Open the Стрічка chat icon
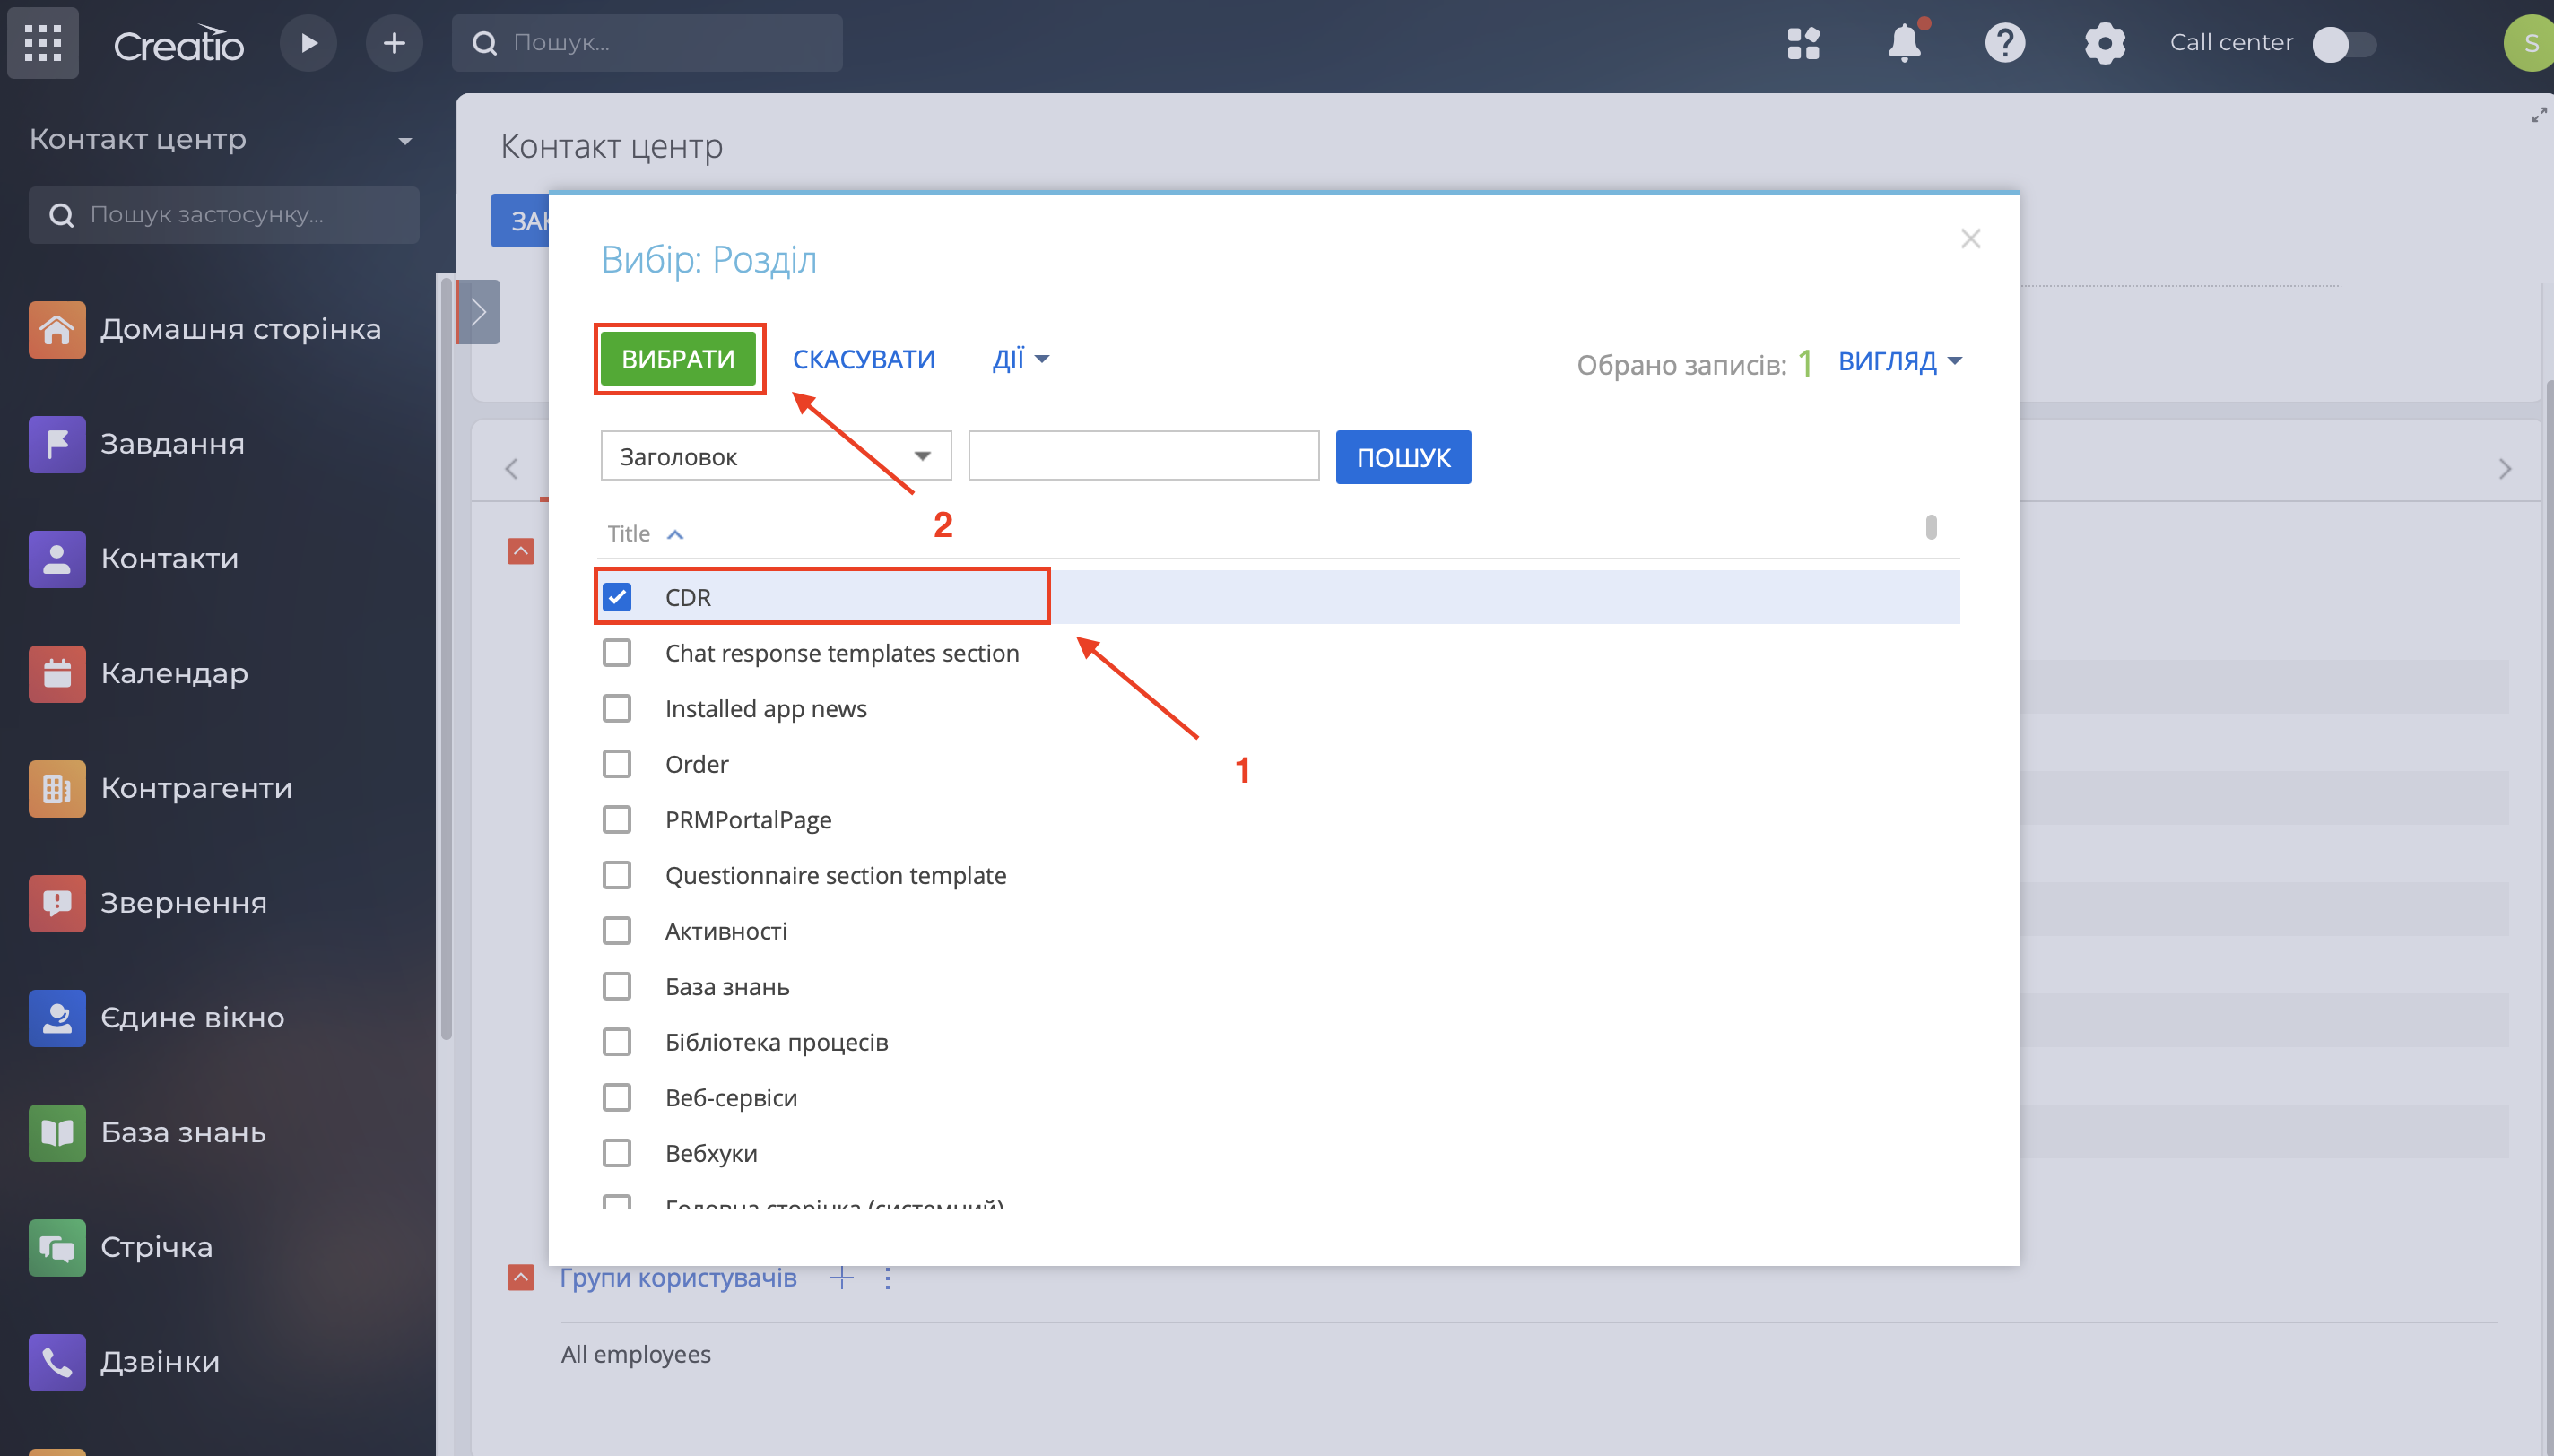This screenshot has height=1456, width=2554. (57, 1248)
